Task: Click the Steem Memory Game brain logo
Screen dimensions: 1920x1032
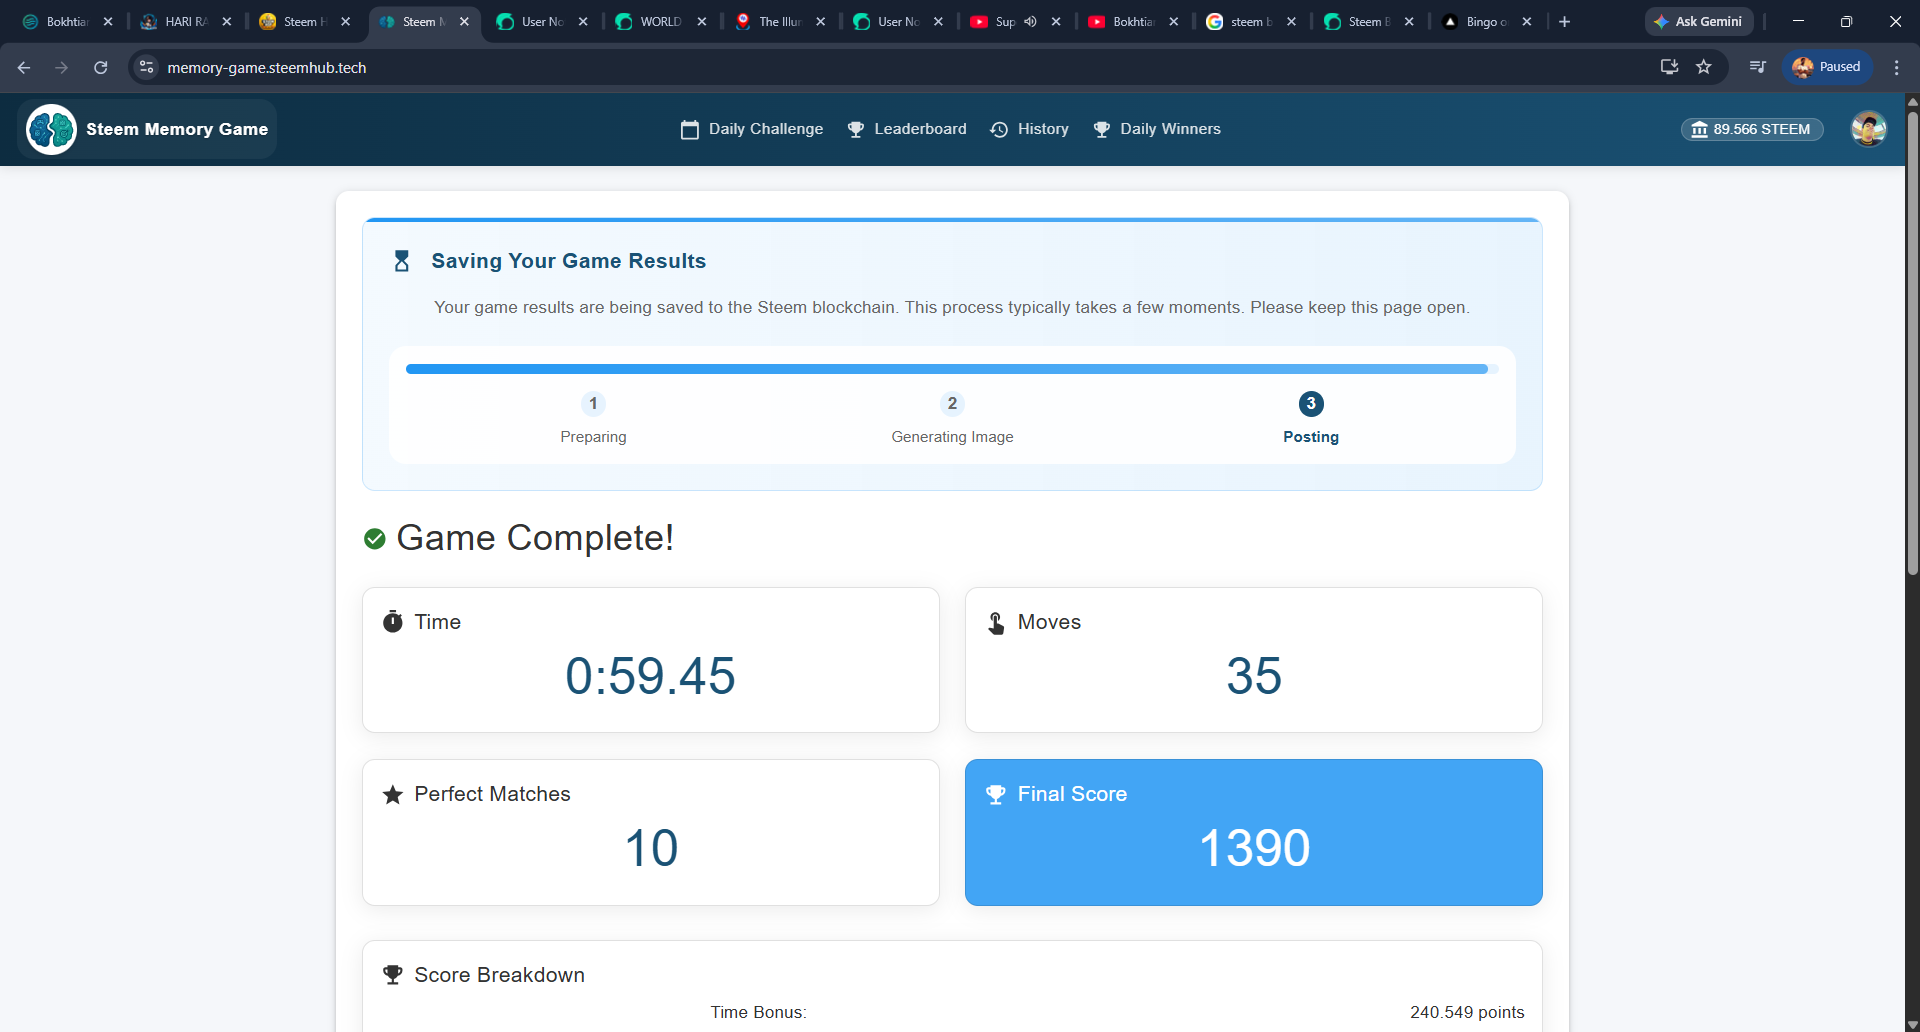Action: coord(51,129)
